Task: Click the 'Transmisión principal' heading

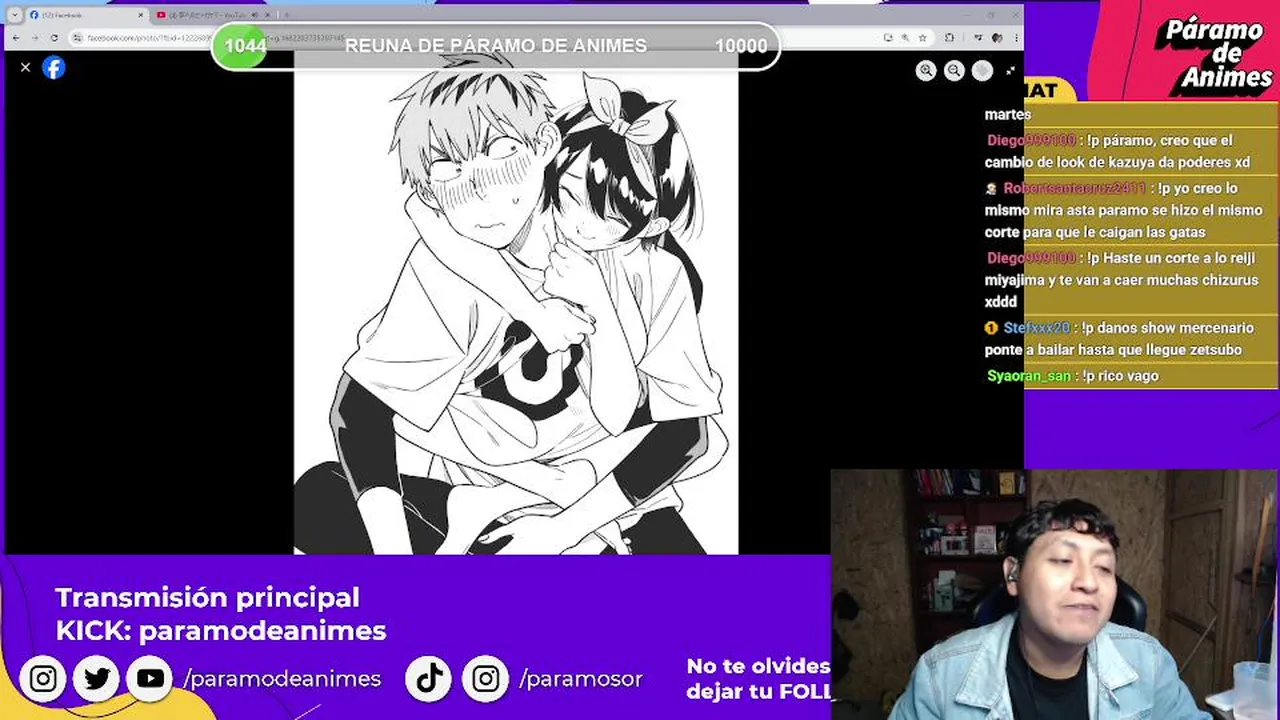Action: click(x=207, y=598)
